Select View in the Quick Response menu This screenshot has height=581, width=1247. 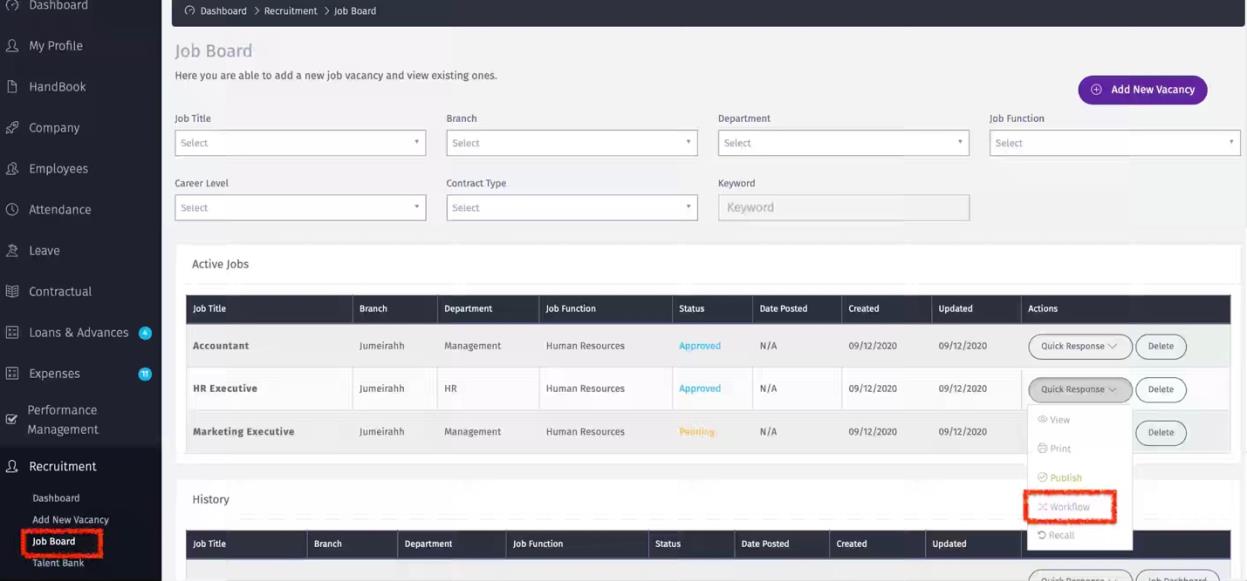point(1059,420)
